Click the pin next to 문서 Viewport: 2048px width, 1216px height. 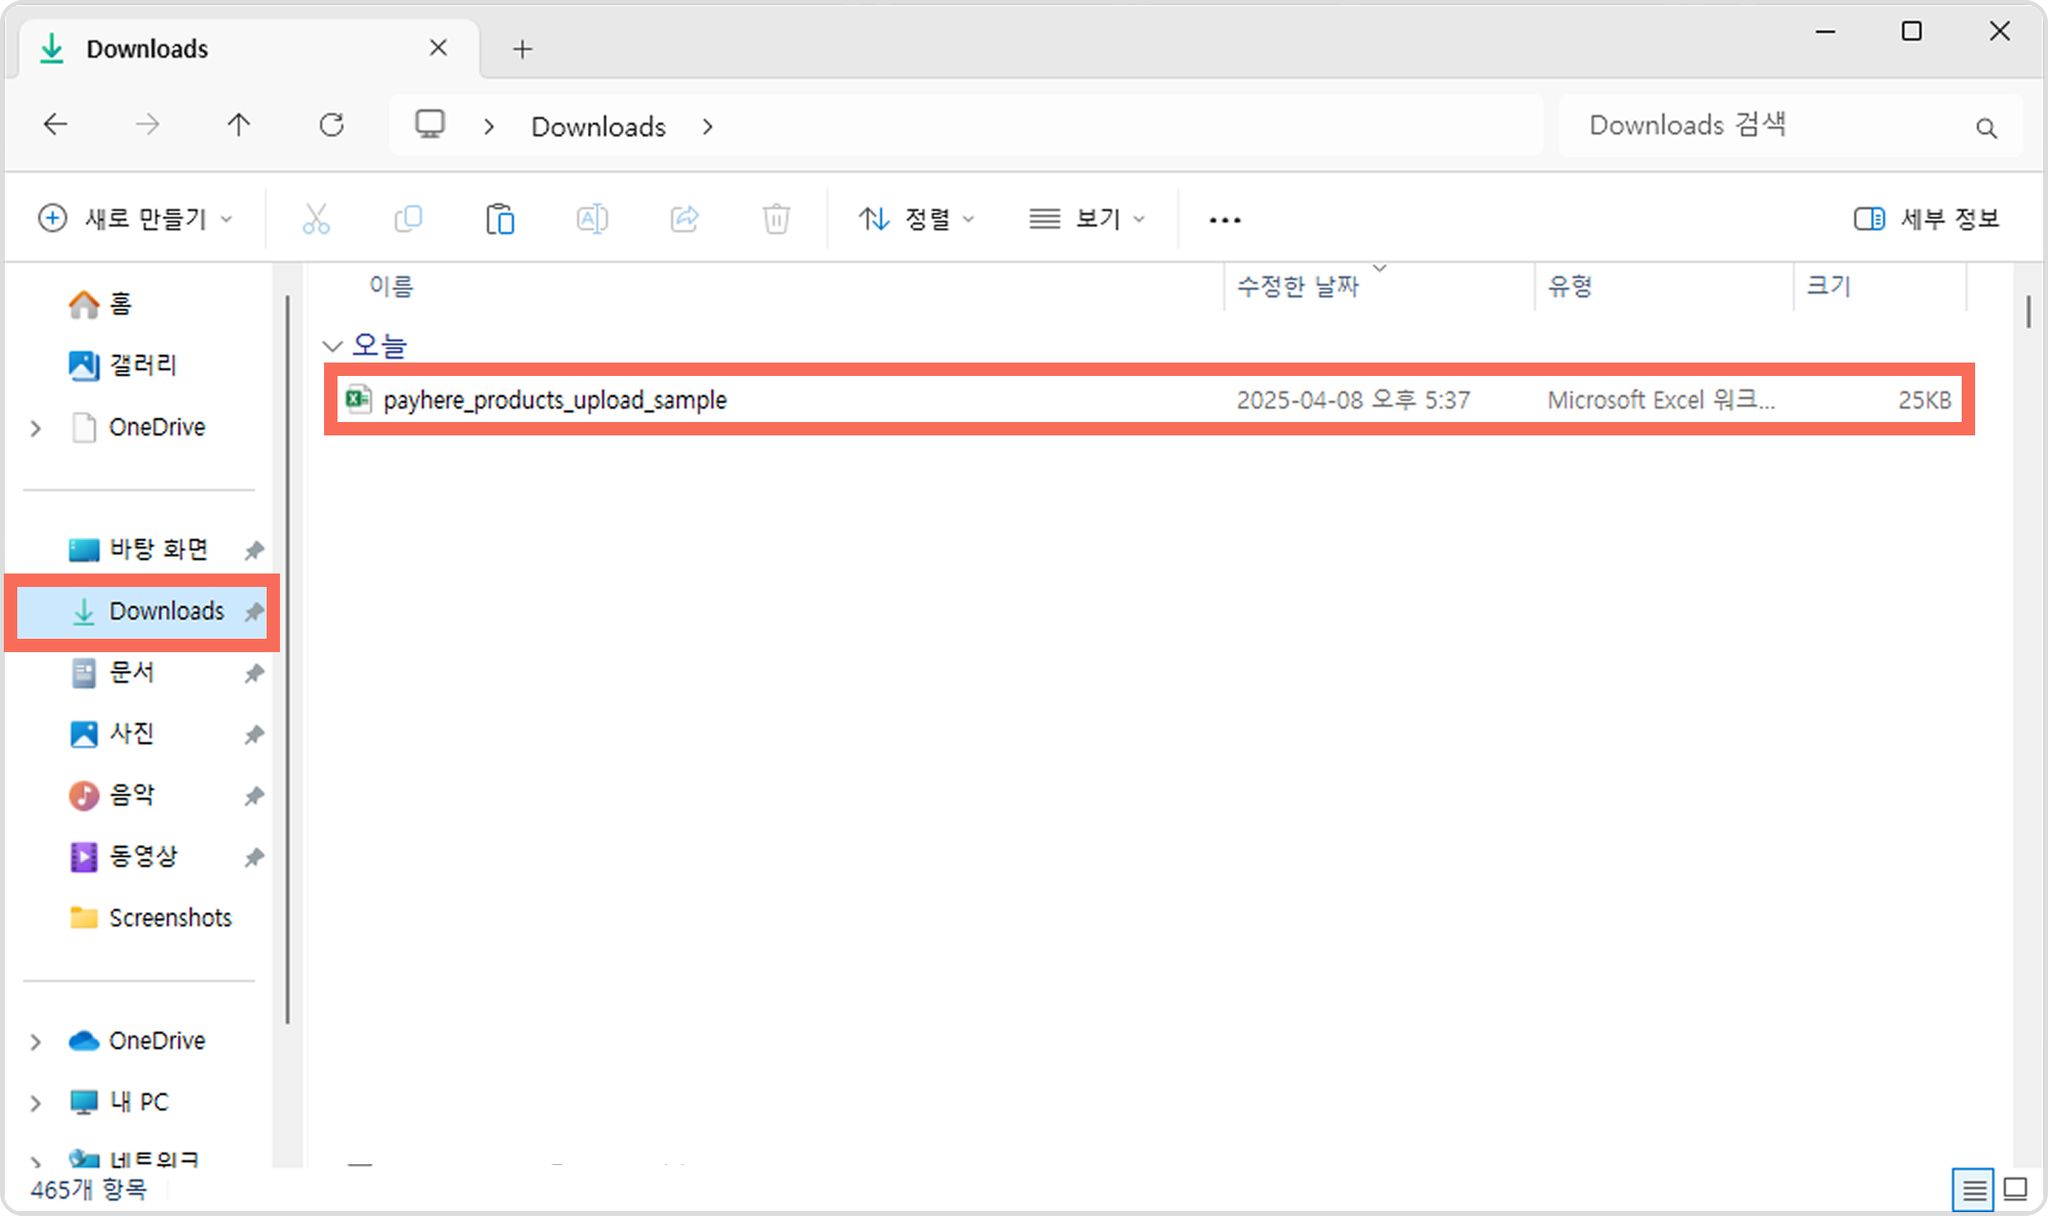click(254, 674)
